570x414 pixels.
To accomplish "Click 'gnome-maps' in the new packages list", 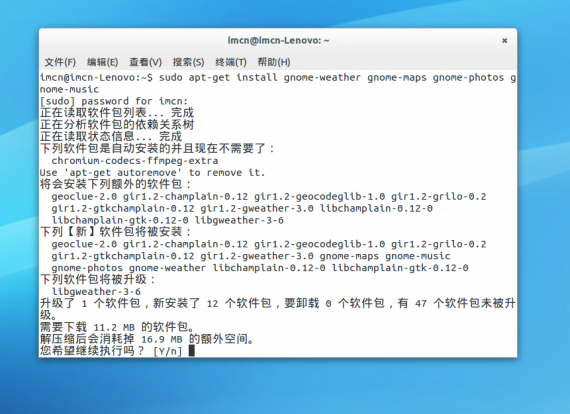I will (349, 256).
